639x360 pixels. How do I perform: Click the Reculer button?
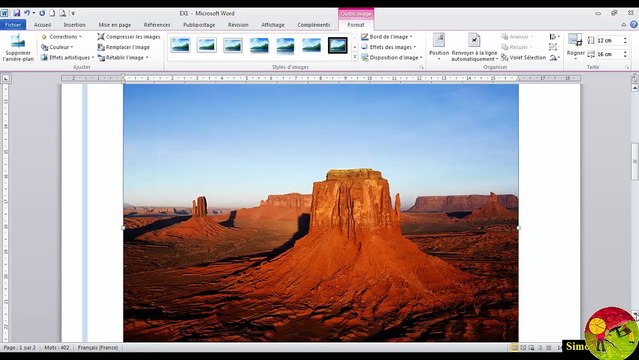[x=517, y=47]
